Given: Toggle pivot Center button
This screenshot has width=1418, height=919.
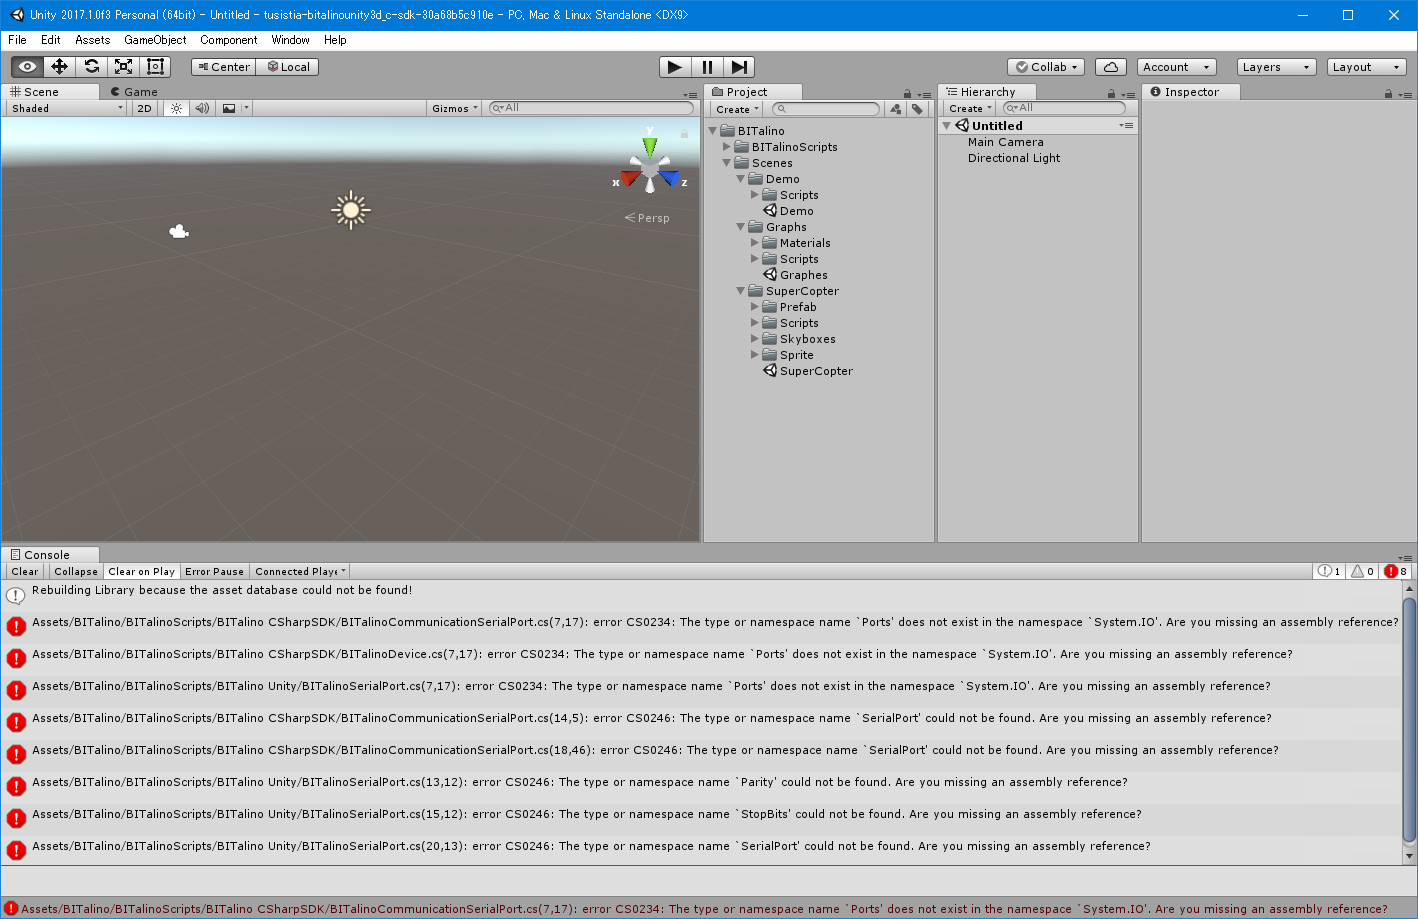Looking at the screenshot, I should click(x=224, y=67).
